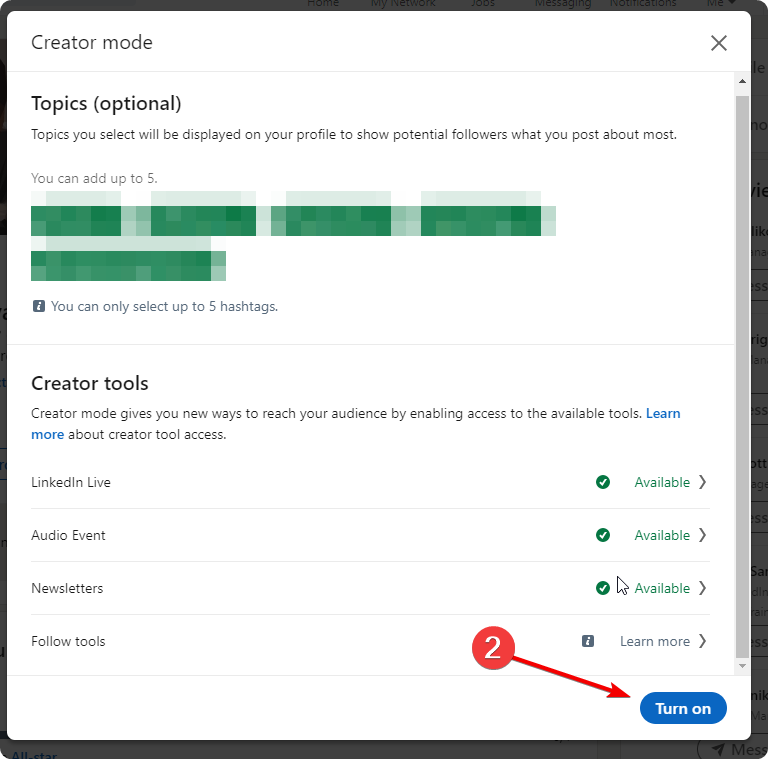
Task: Expand Follow tools with the chevron
Action: (x=702, y=641)
